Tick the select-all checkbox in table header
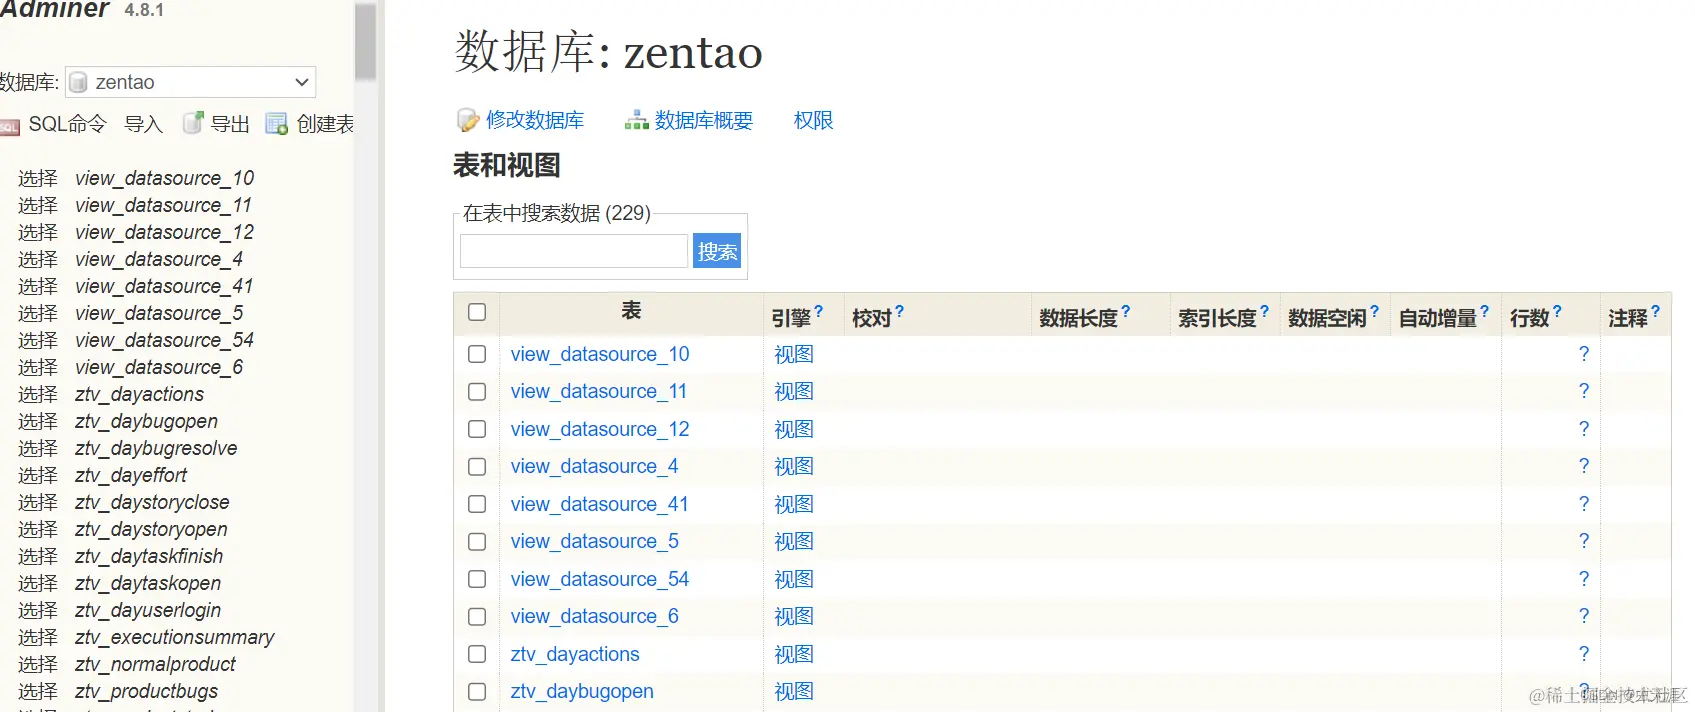Image resolution: width=1695 pixels, height=712 pixels. click(477, 312)
